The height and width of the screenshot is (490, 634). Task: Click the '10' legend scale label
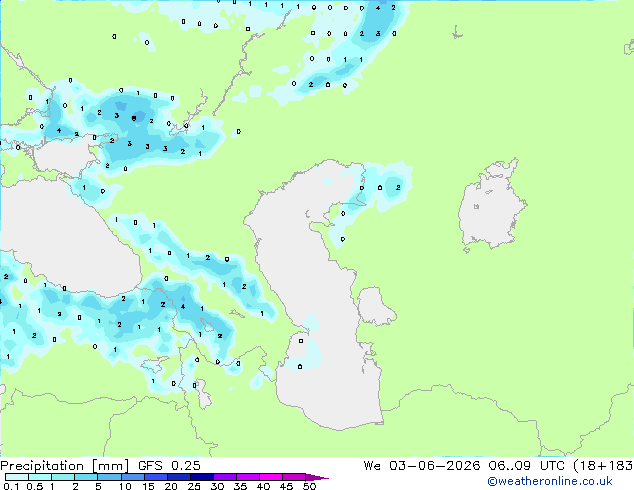tap(125, 486)
